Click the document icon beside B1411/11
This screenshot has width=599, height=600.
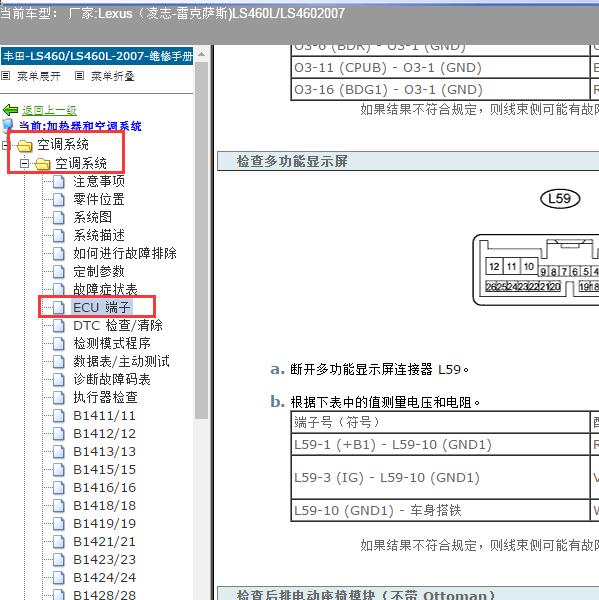coord(59,416)
